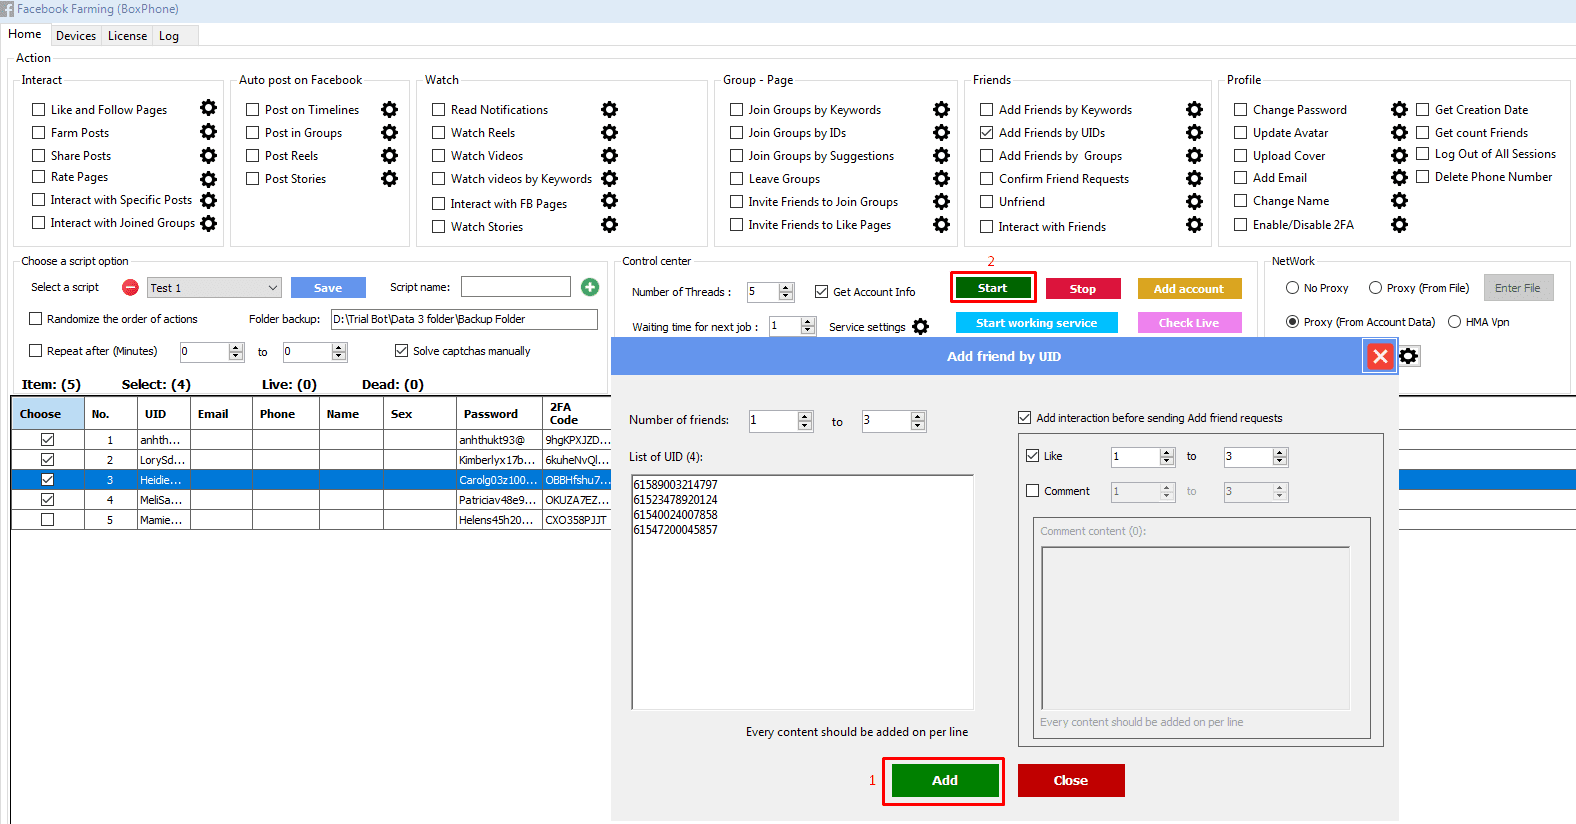Open settings gear for Post Stories

point(389,178)
